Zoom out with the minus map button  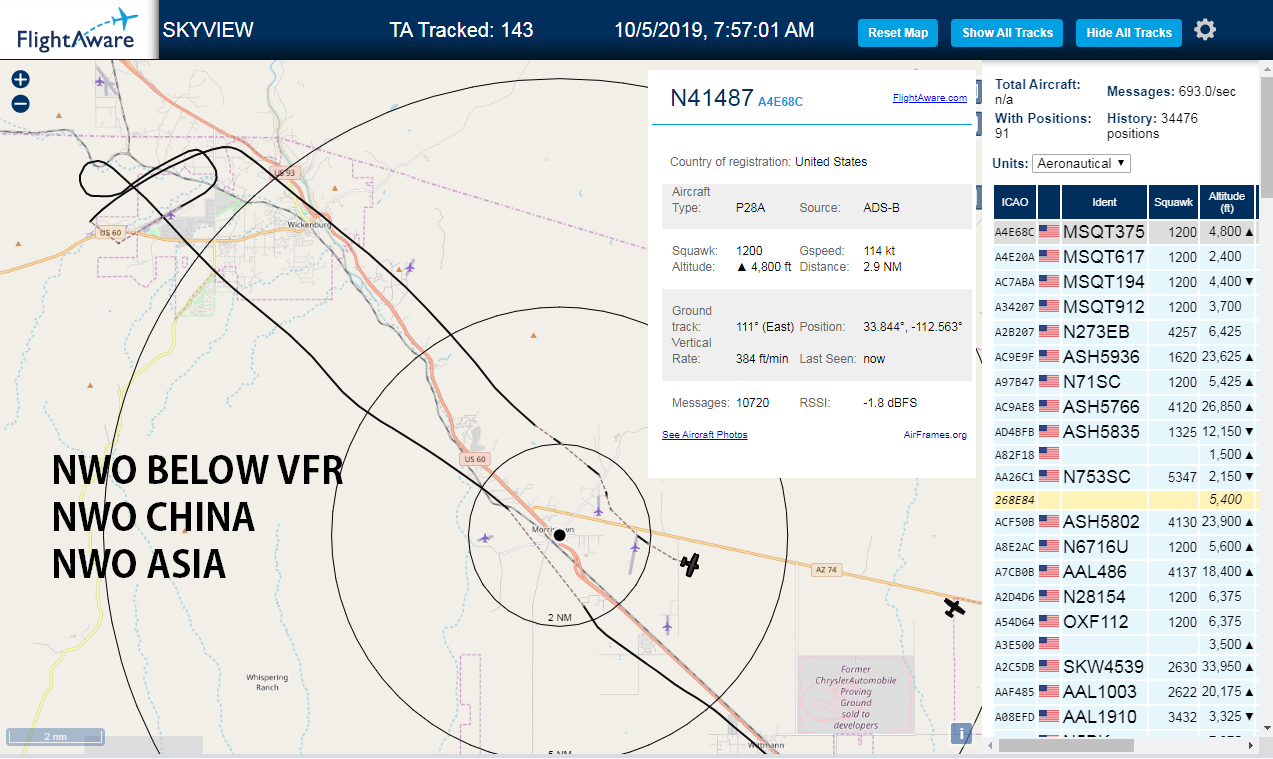[20, 104]
